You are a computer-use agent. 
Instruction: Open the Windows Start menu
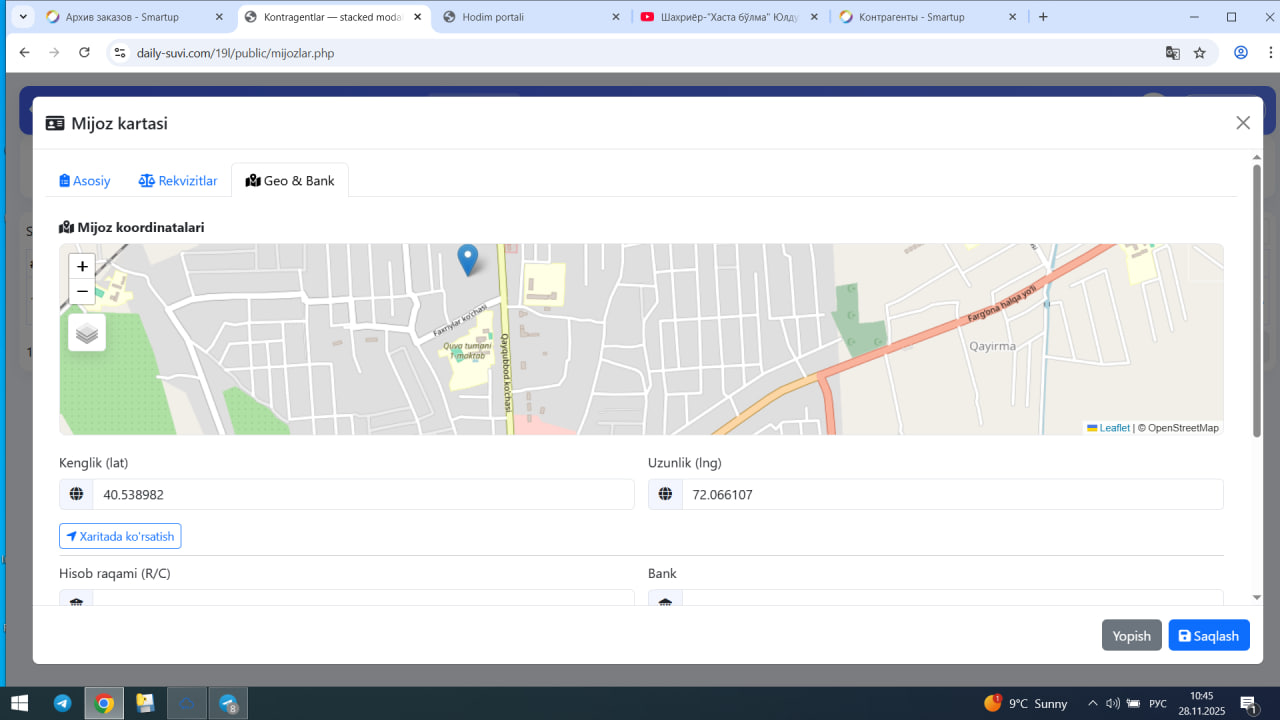pyautogui.click(x=19, y=703)
